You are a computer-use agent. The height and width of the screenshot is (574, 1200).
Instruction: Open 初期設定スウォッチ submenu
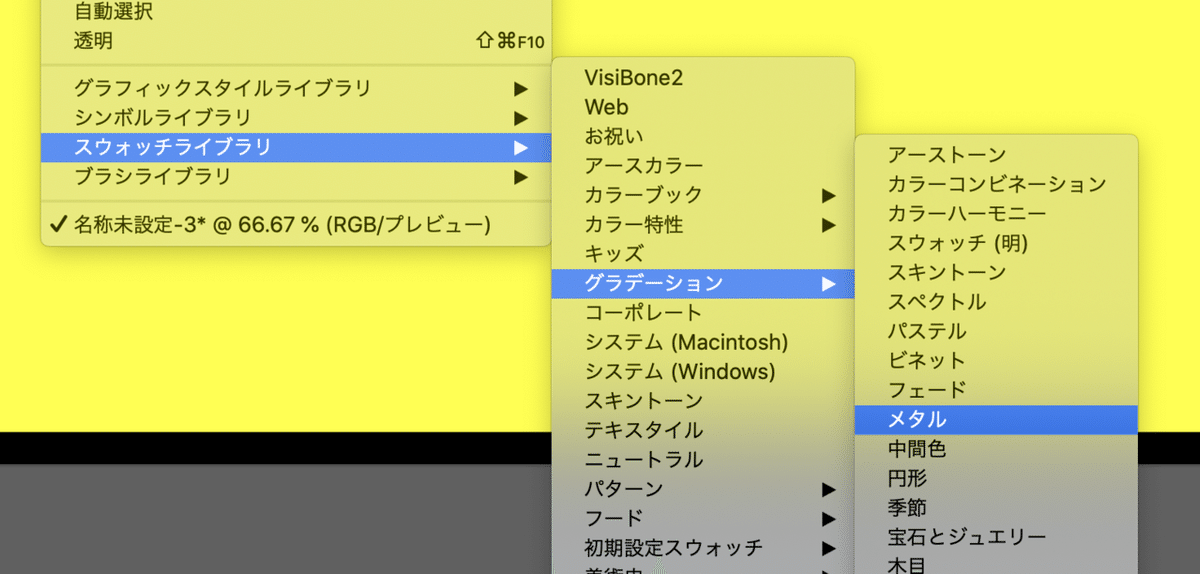(703, 549)
